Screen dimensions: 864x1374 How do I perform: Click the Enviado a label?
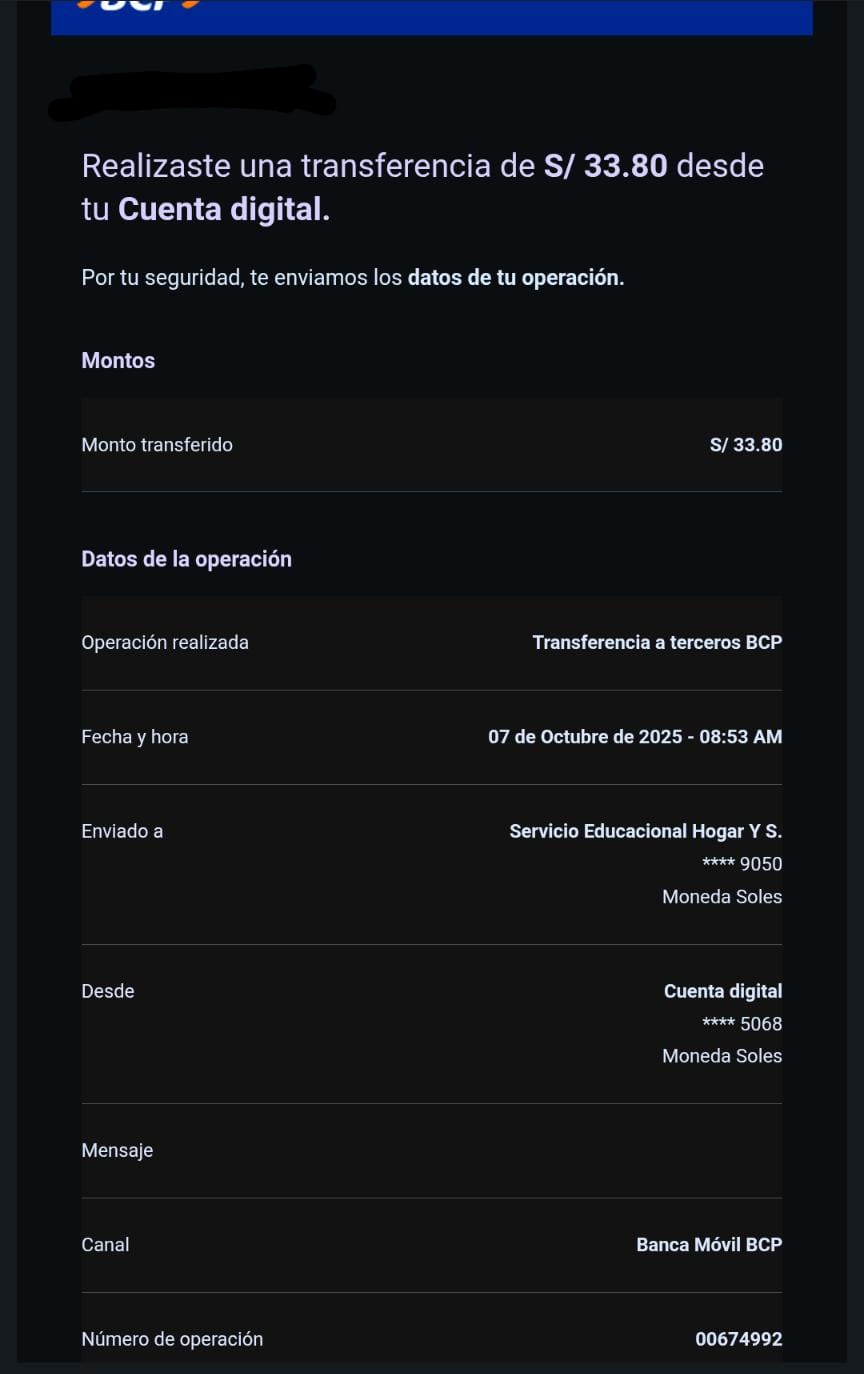[x=122, y=831]
